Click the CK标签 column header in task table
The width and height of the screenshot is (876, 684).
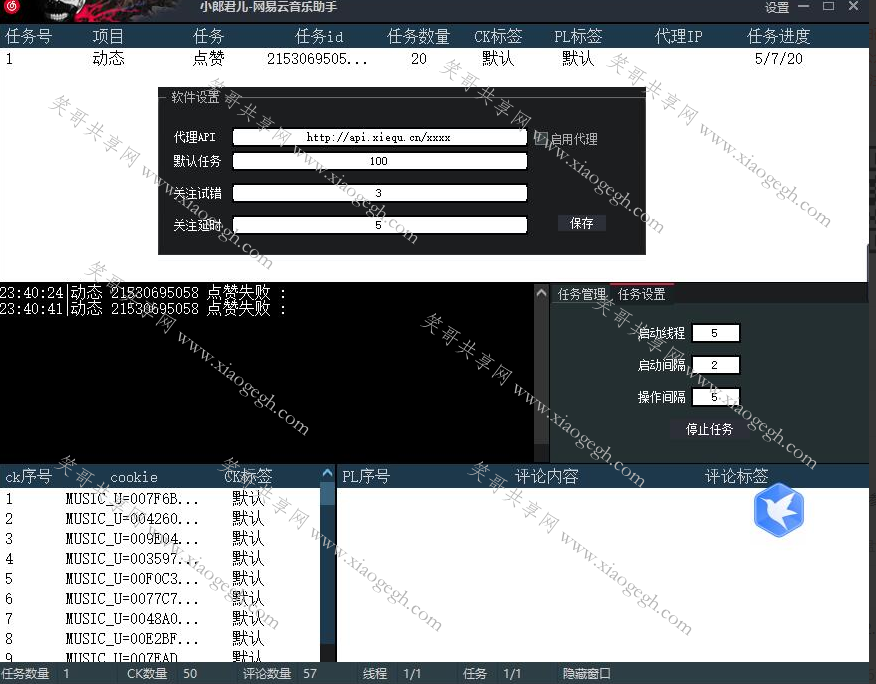(x=498, y=36)
